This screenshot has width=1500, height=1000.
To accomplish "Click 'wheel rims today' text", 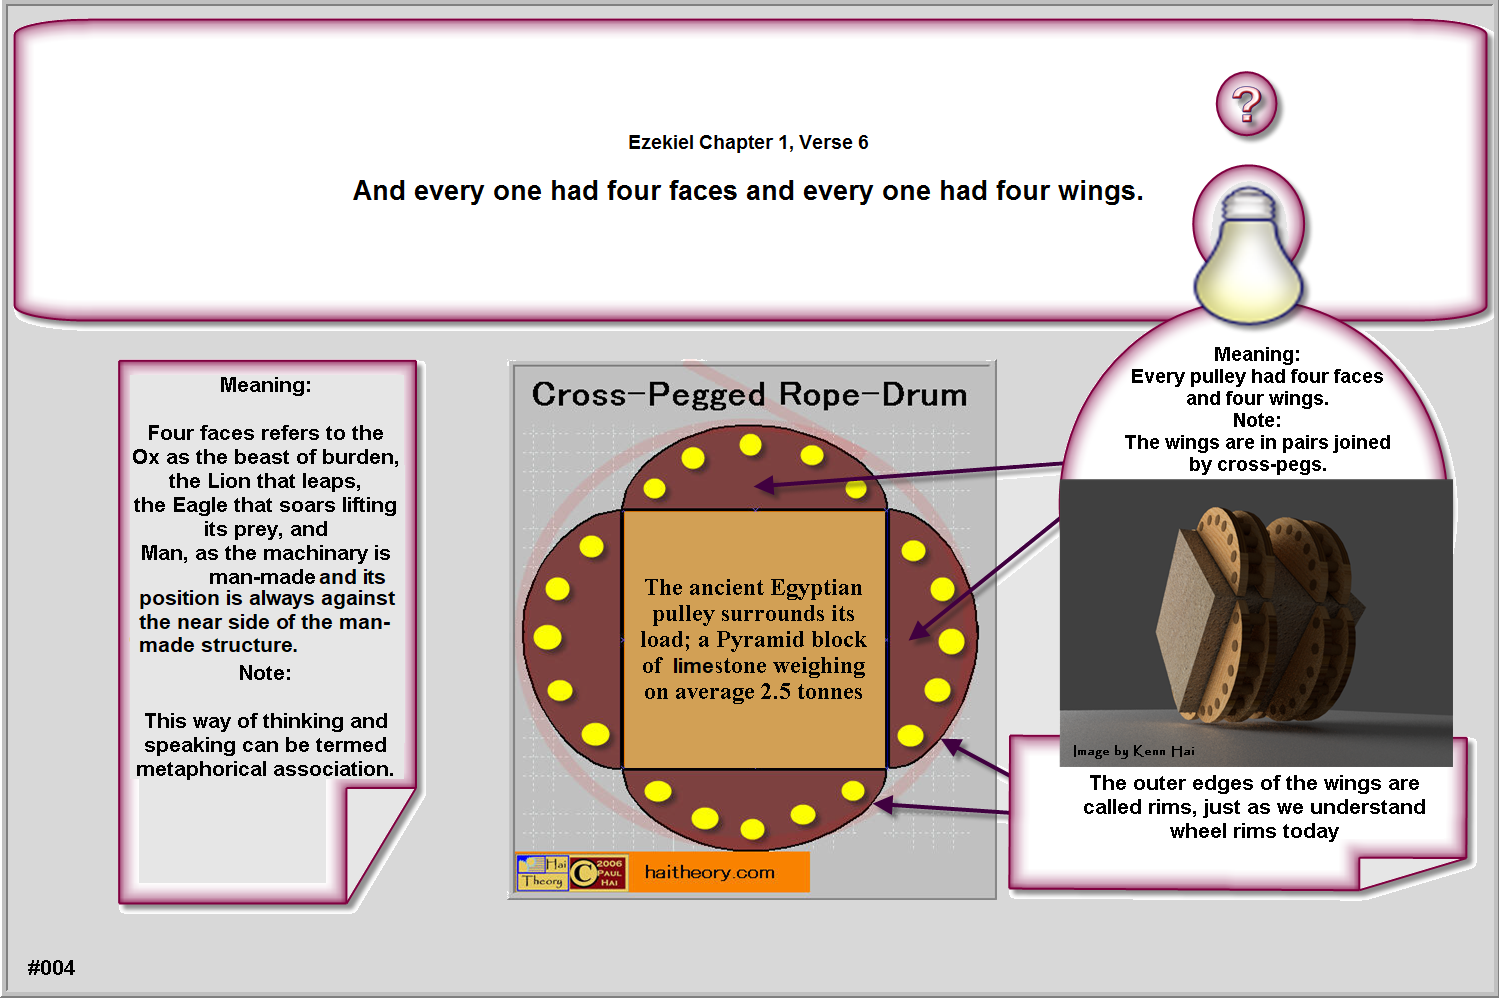I will (x=1254, y=831).
